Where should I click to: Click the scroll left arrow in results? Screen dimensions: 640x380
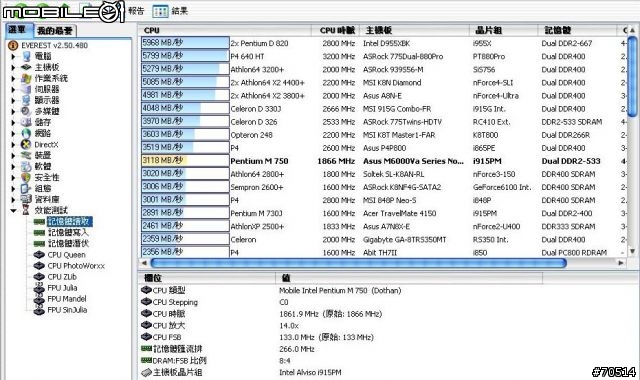[144, 263]
